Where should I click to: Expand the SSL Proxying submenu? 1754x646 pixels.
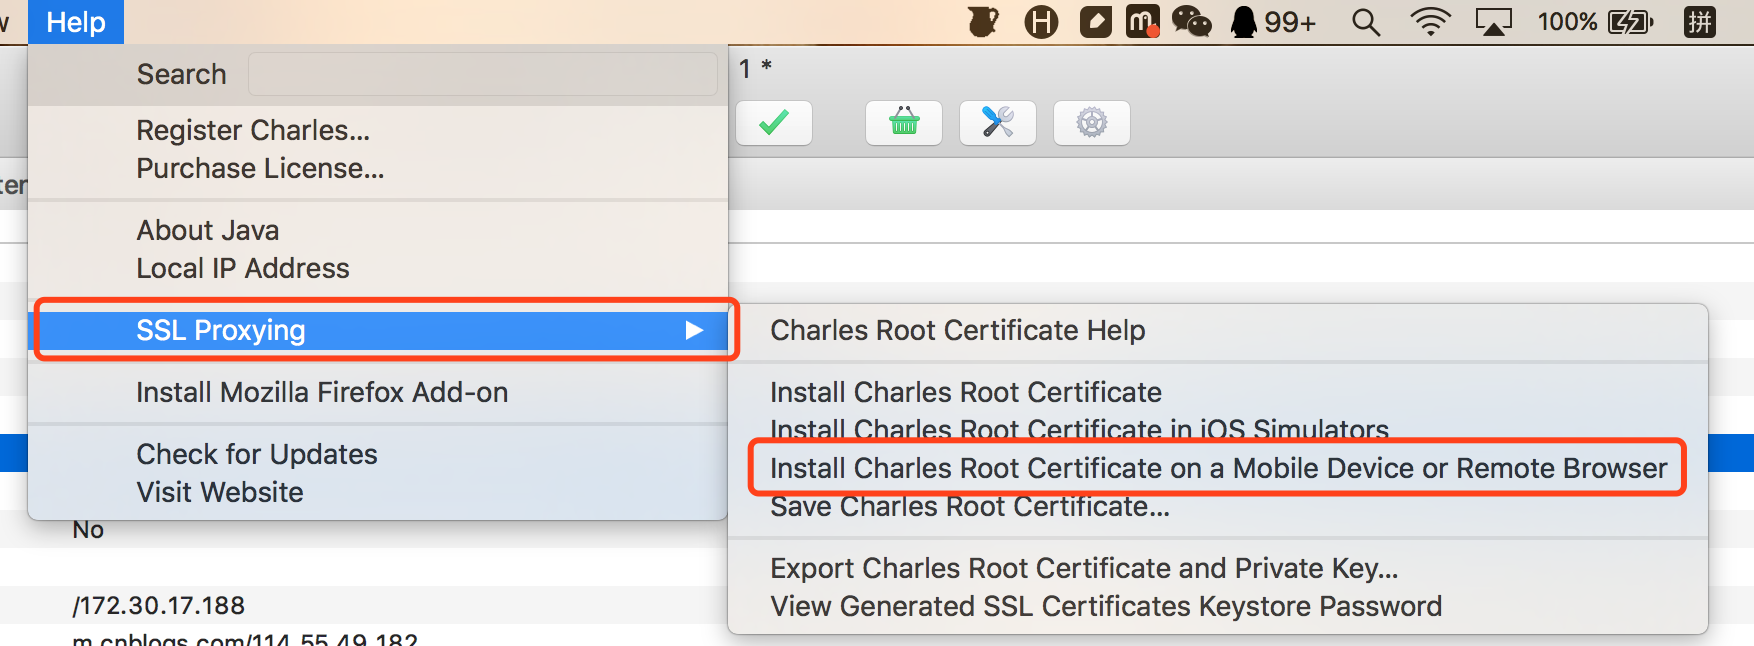378,330
